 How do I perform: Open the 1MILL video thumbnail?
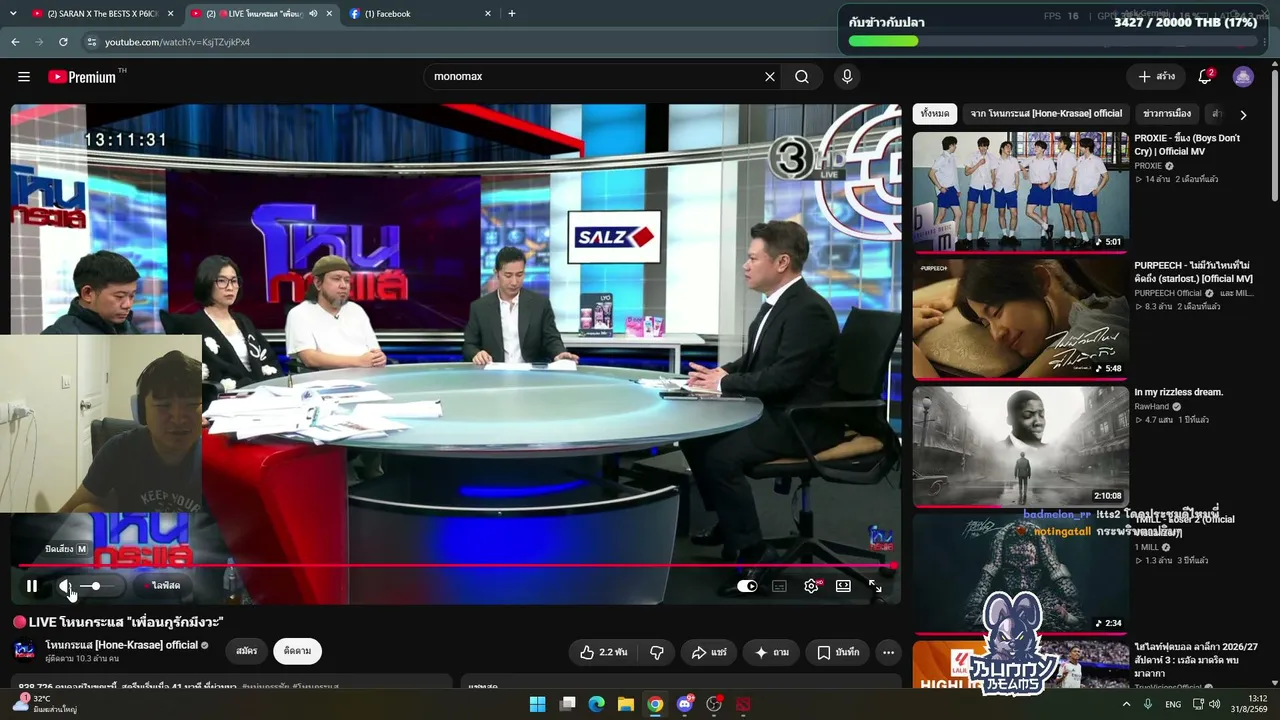coord(1020,573)
